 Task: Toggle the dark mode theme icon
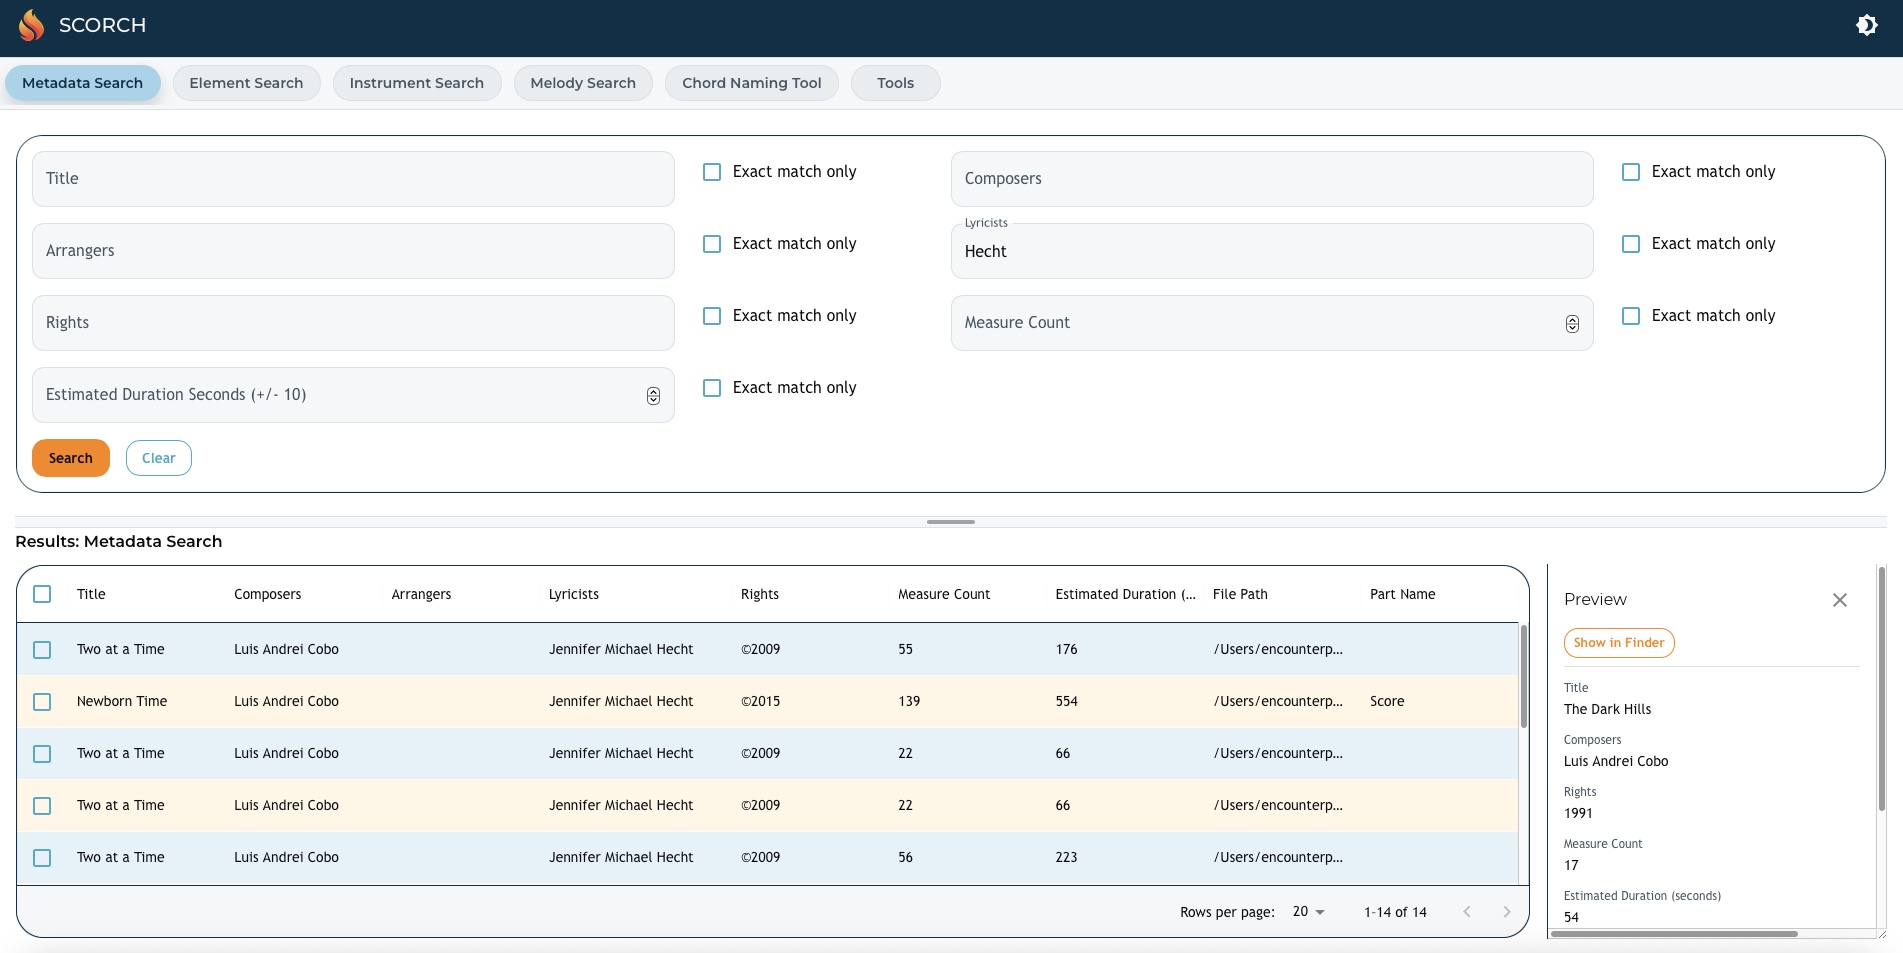click(1866, 25)
